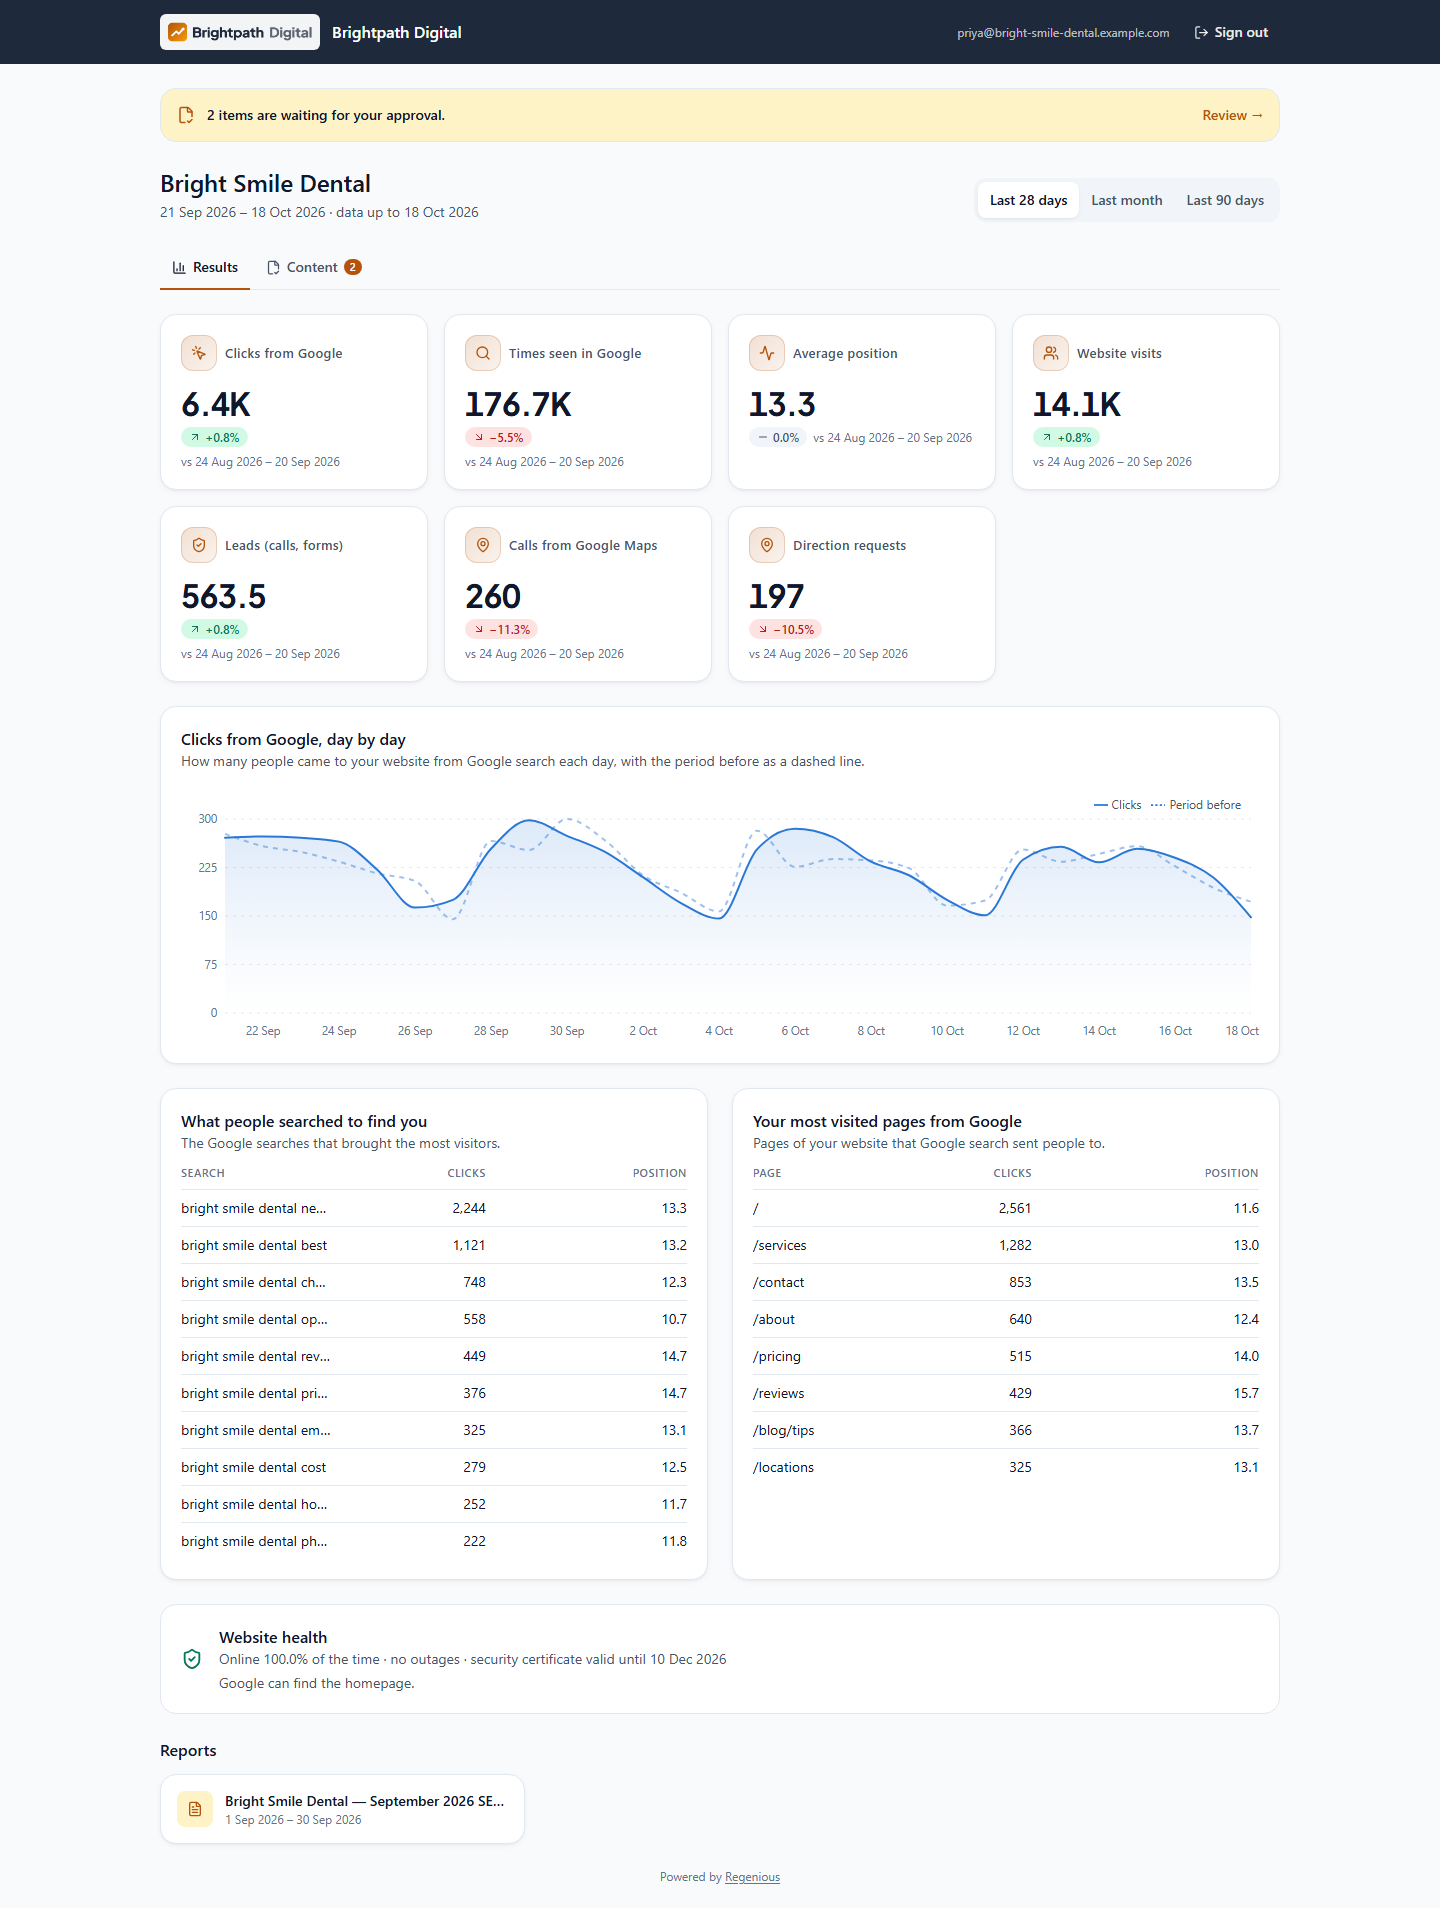Image resolution: width=1440 pixels, height=1908 pixels.
Task: Click the /blog/tips page row
Action: pos(1006,1430)
